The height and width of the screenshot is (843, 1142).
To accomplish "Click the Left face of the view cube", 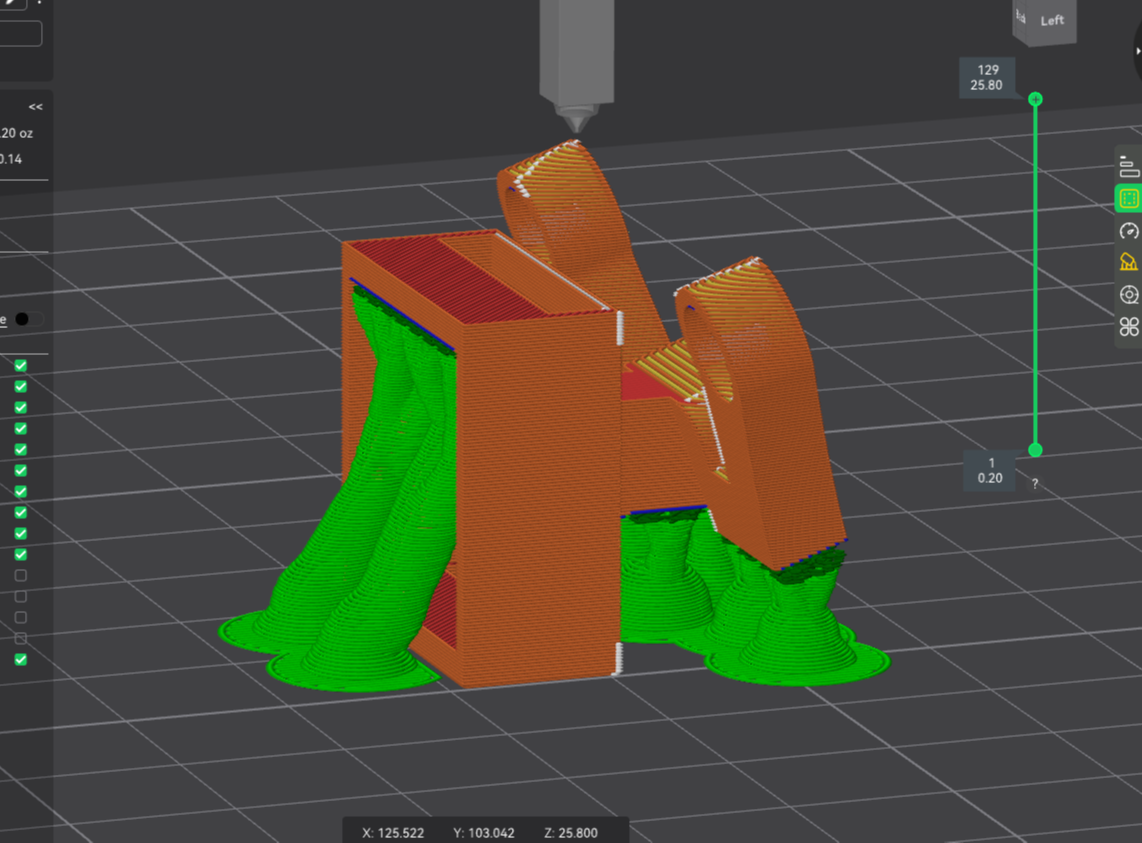I will point(1052,20).
